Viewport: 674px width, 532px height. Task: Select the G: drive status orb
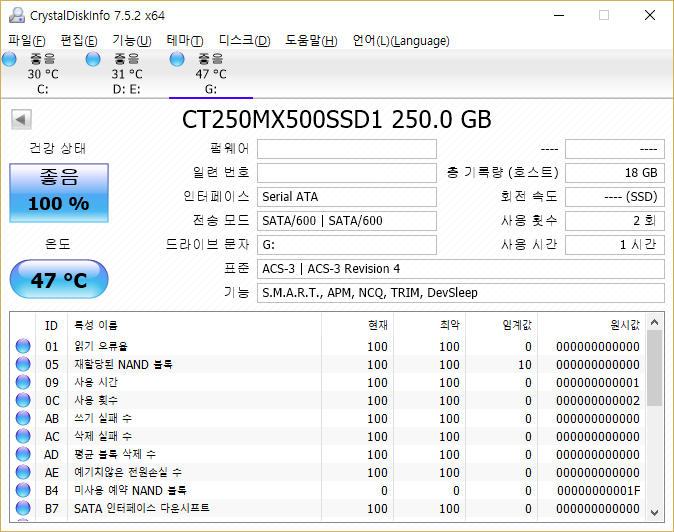pyautogui.click(x=177, y=59)
